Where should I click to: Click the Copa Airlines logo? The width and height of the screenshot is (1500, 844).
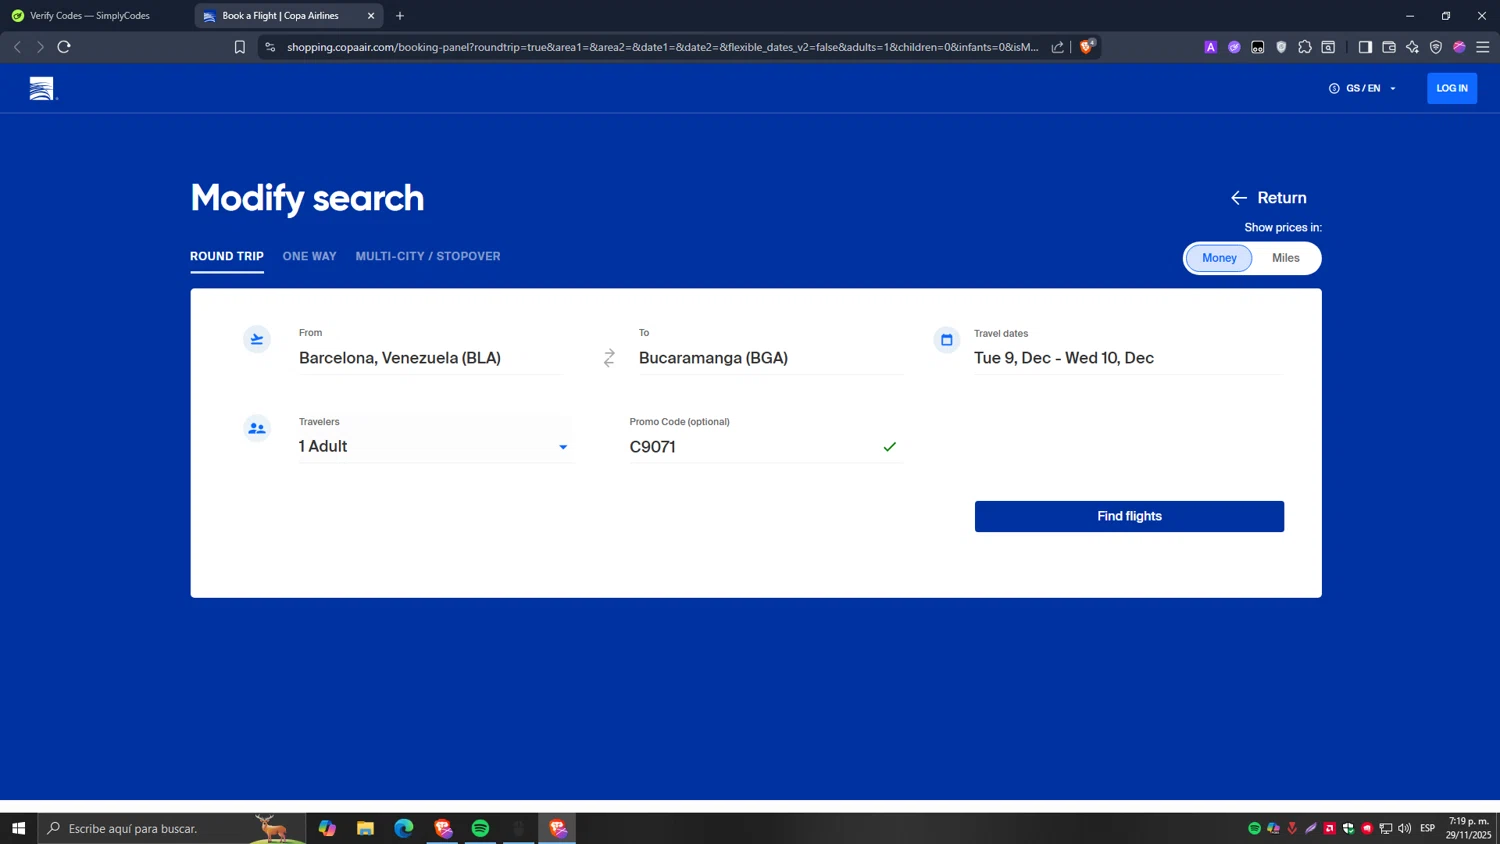pos(42,88)
